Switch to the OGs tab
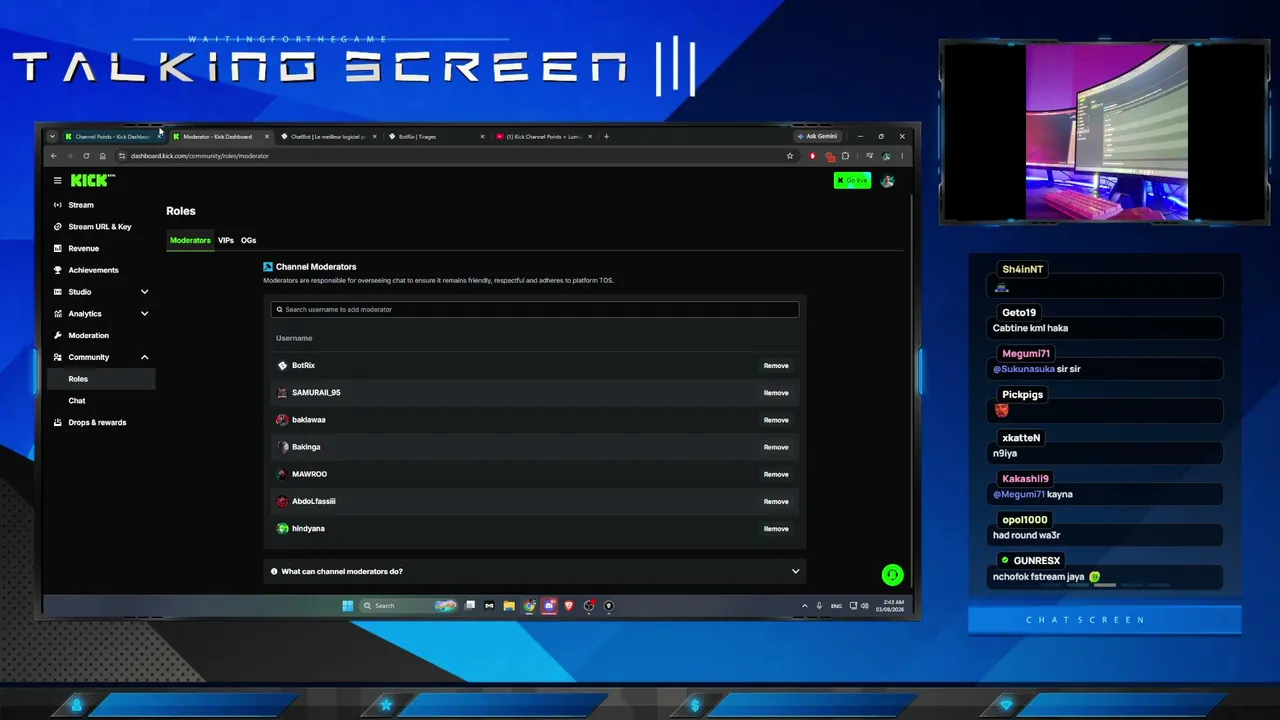The width and height of the screenshot is (1280, 720). click(x=248, y=240)
